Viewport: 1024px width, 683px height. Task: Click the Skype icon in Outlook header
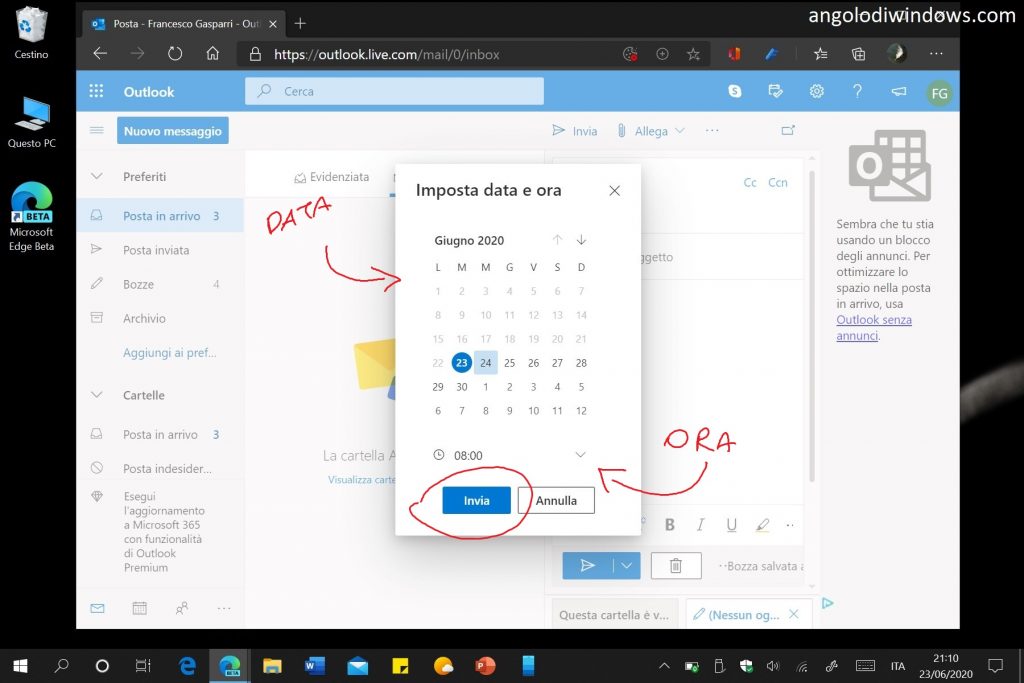(735, 91)
